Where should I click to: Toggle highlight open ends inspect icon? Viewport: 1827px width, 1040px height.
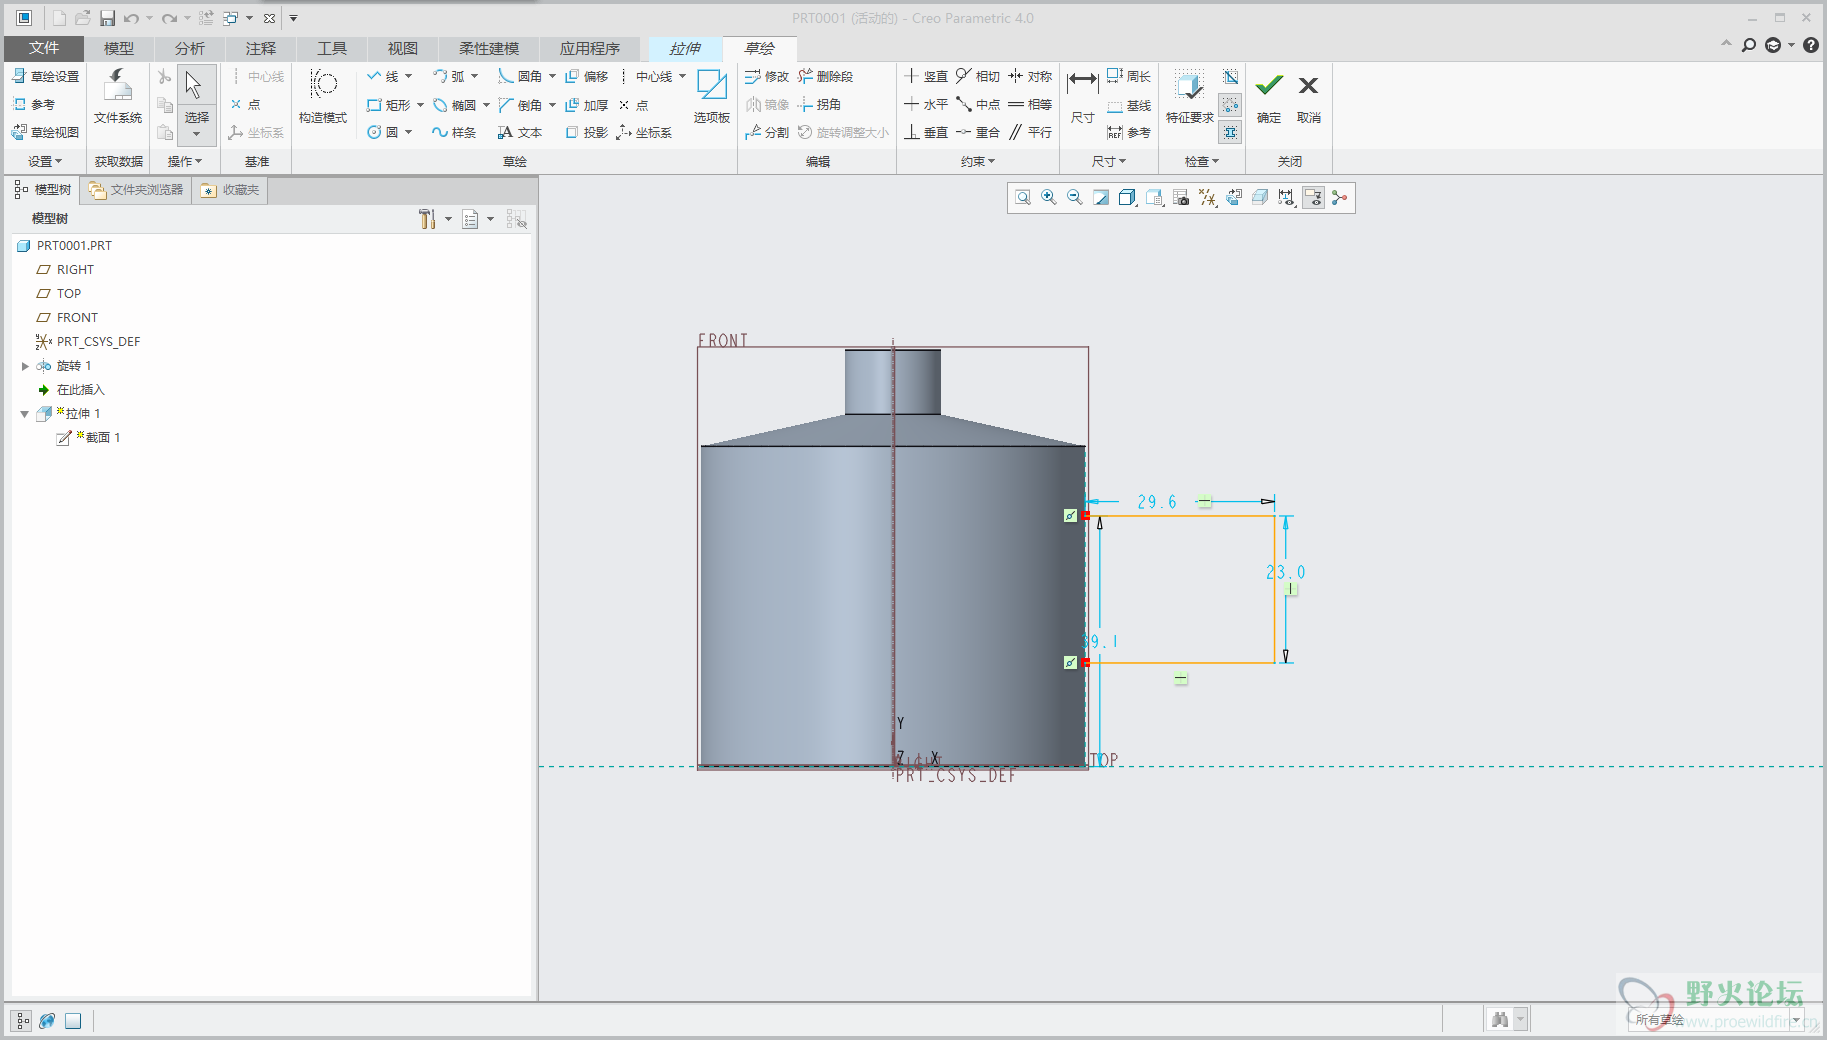click(1231, 105)
